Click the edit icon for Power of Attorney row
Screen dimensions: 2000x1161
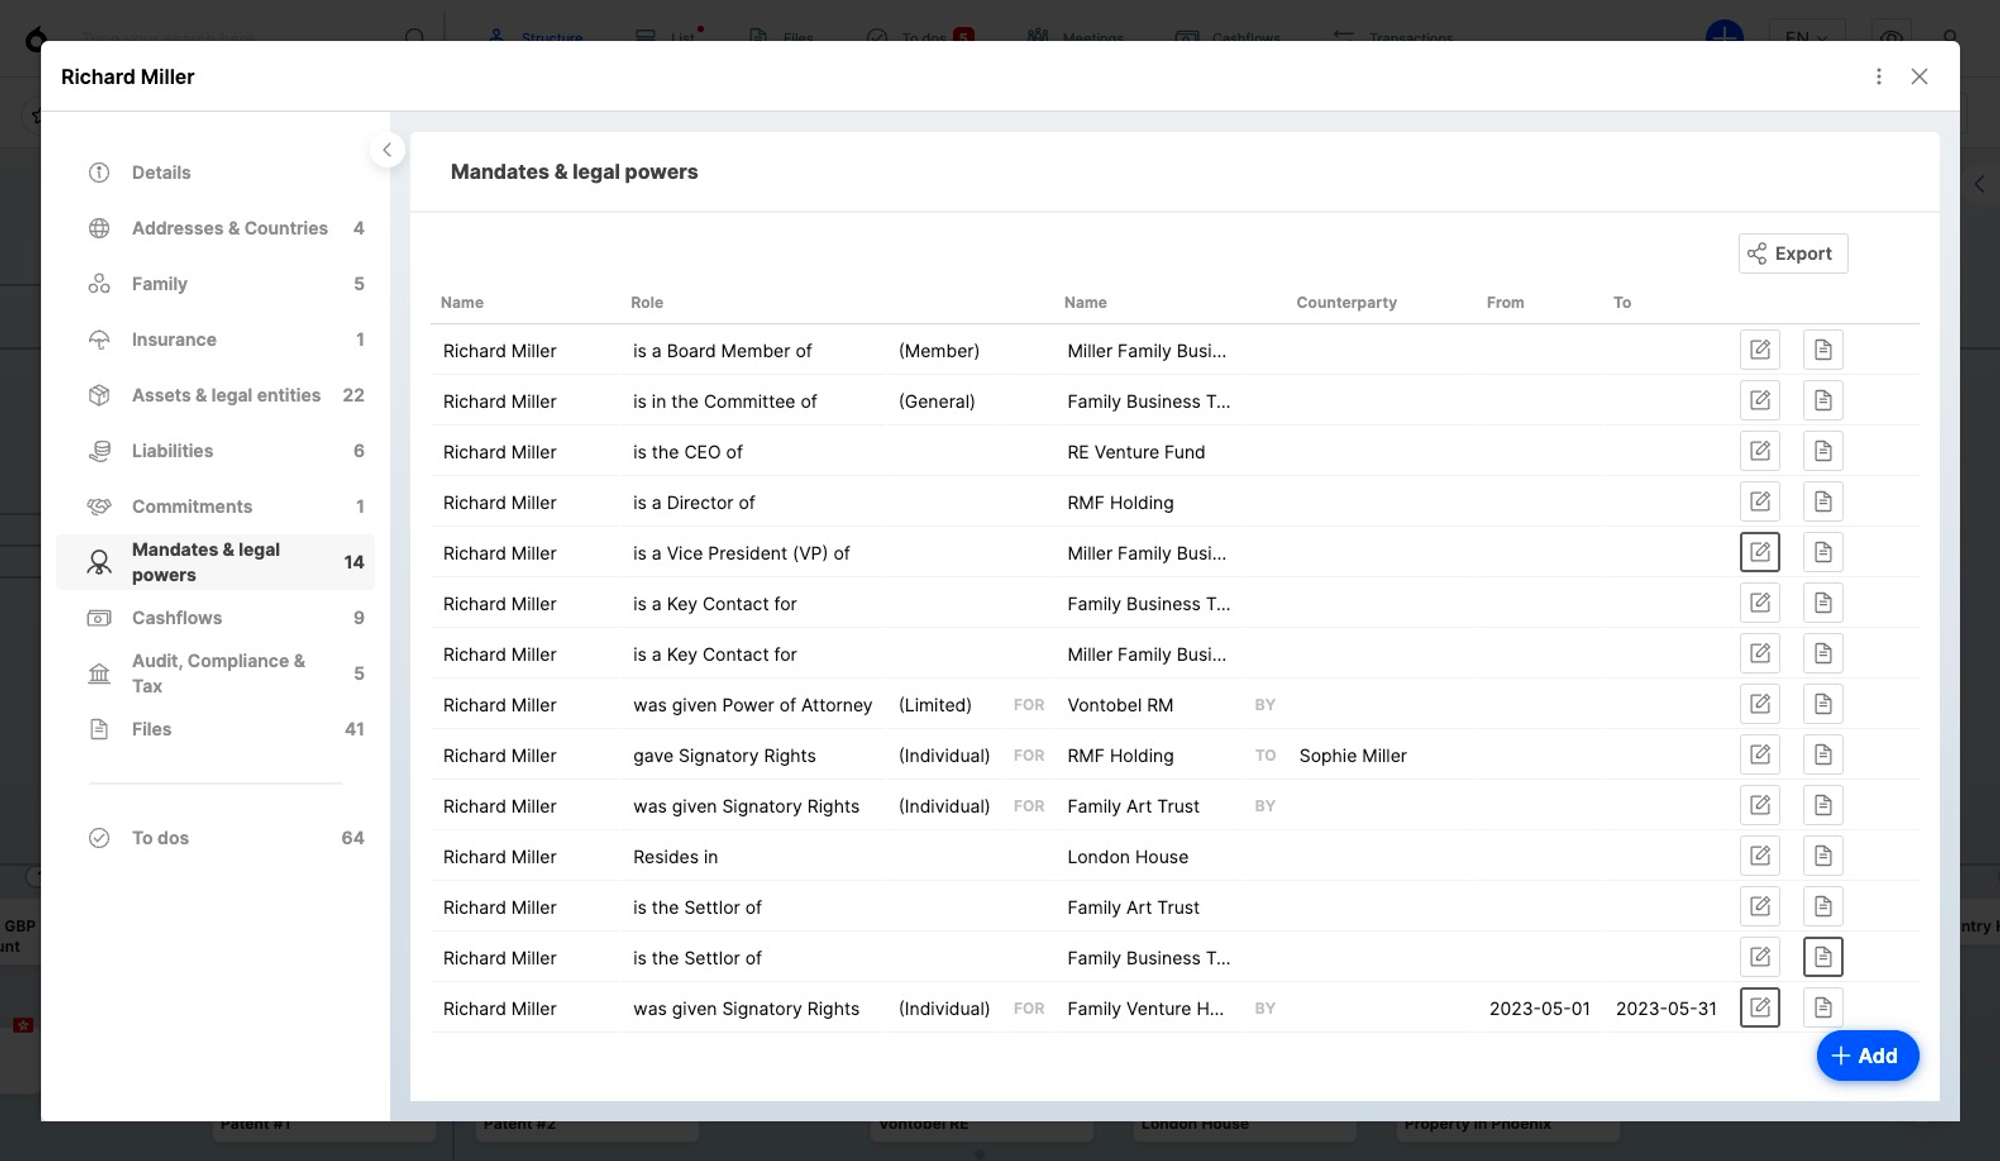[x=1760, y=704]
